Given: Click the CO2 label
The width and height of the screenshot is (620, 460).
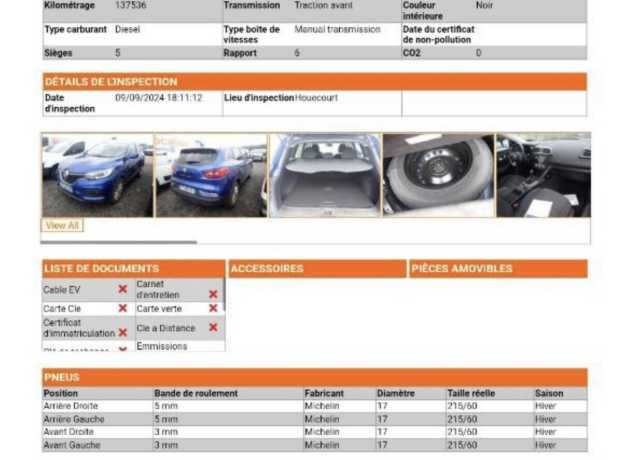Looking at the screenshot, I should pos(411,53).
